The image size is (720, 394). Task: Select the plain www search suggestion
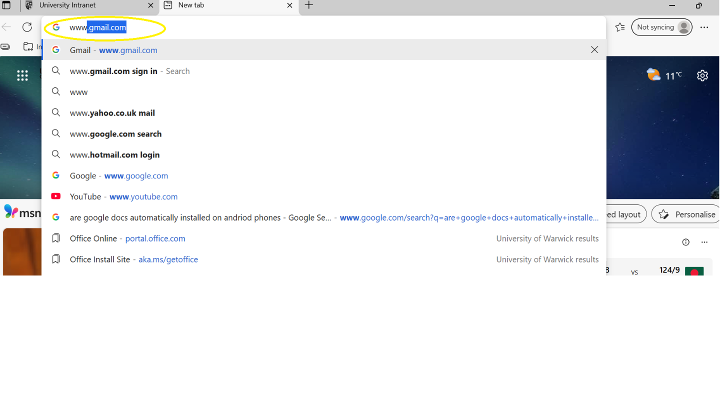[x=324, y=92]
